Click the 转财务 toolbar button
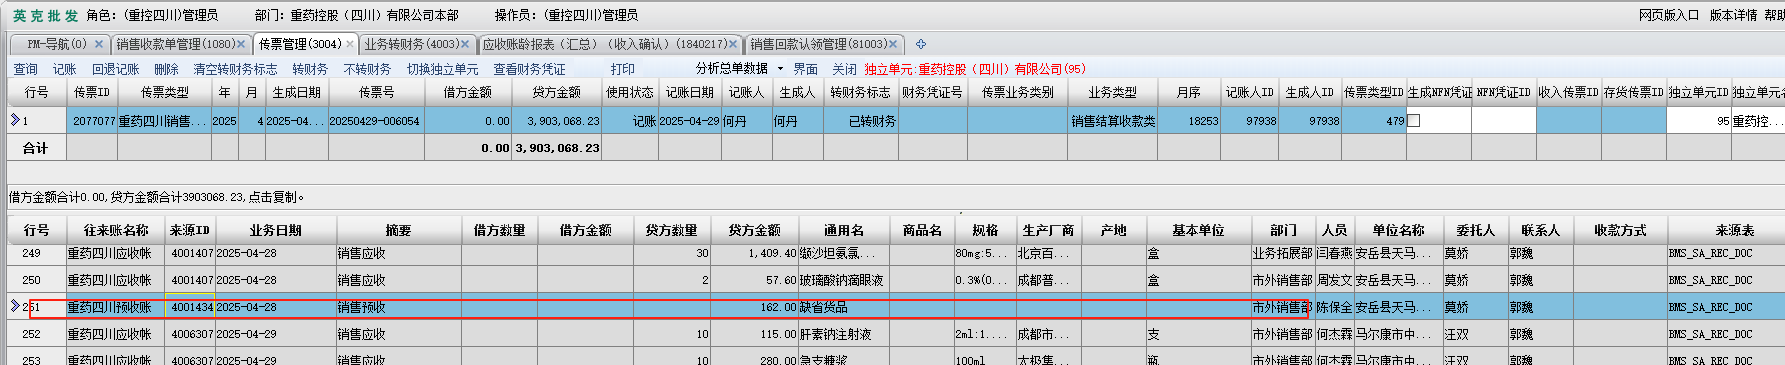Viewport: 1785px width, 365px height. [x=310, y=69]
